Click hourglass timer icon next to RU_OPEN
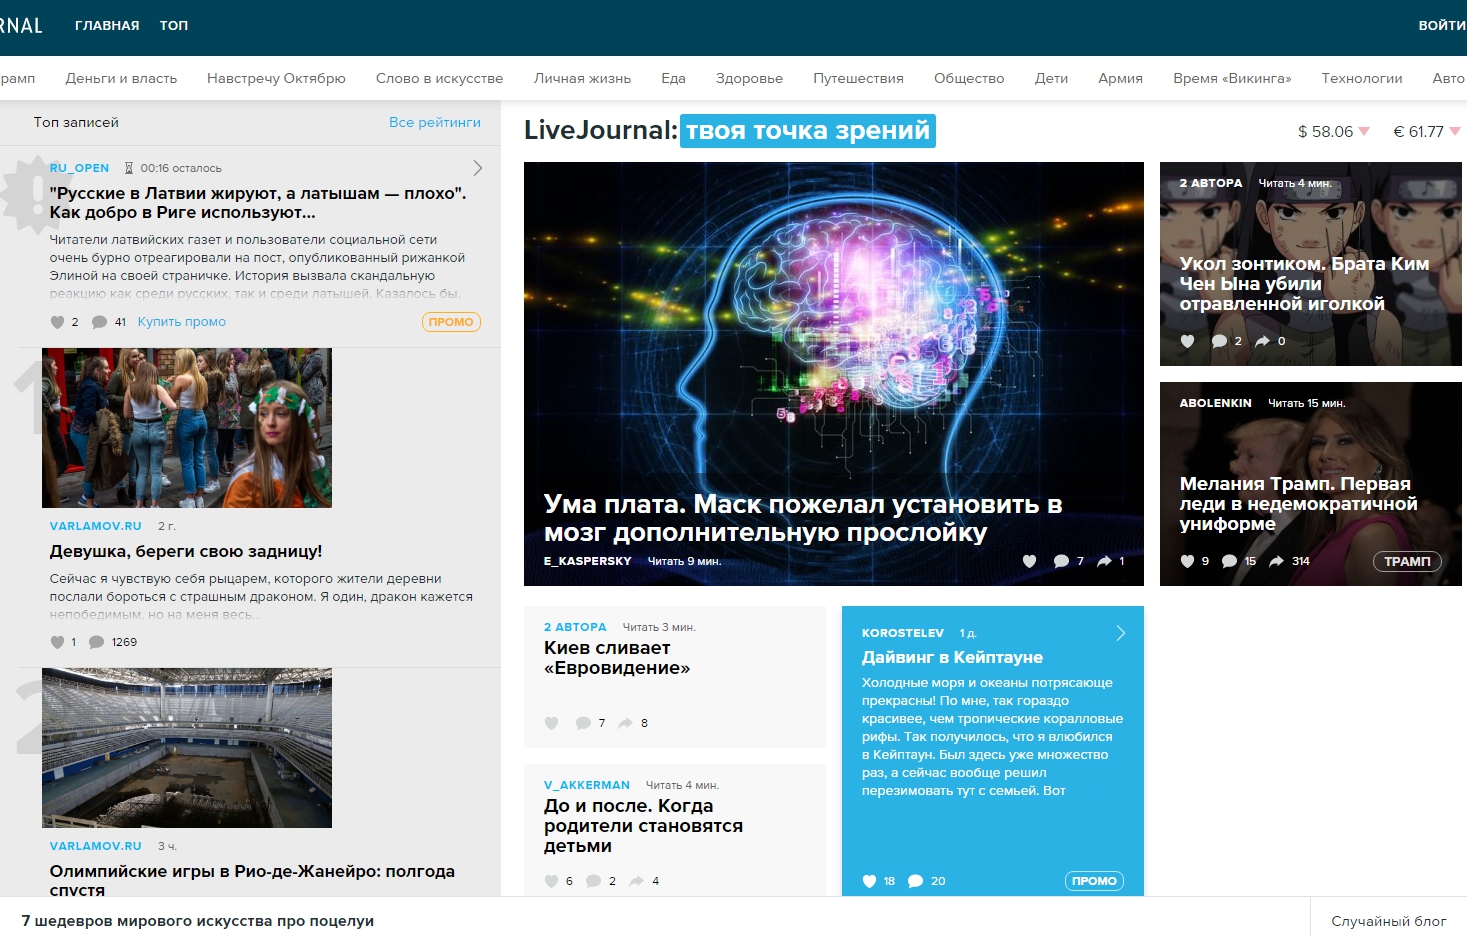Image resolution: width=1467 pixels, height=936 pixels. [128, 168]
